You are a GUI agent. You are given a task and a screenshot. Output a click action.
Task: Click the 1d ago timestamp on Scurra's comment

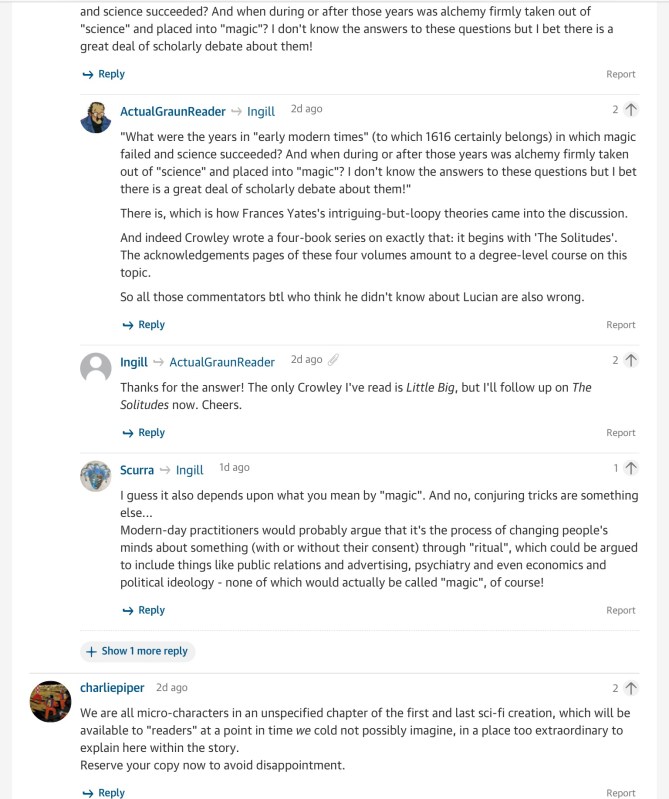point(234,468)
